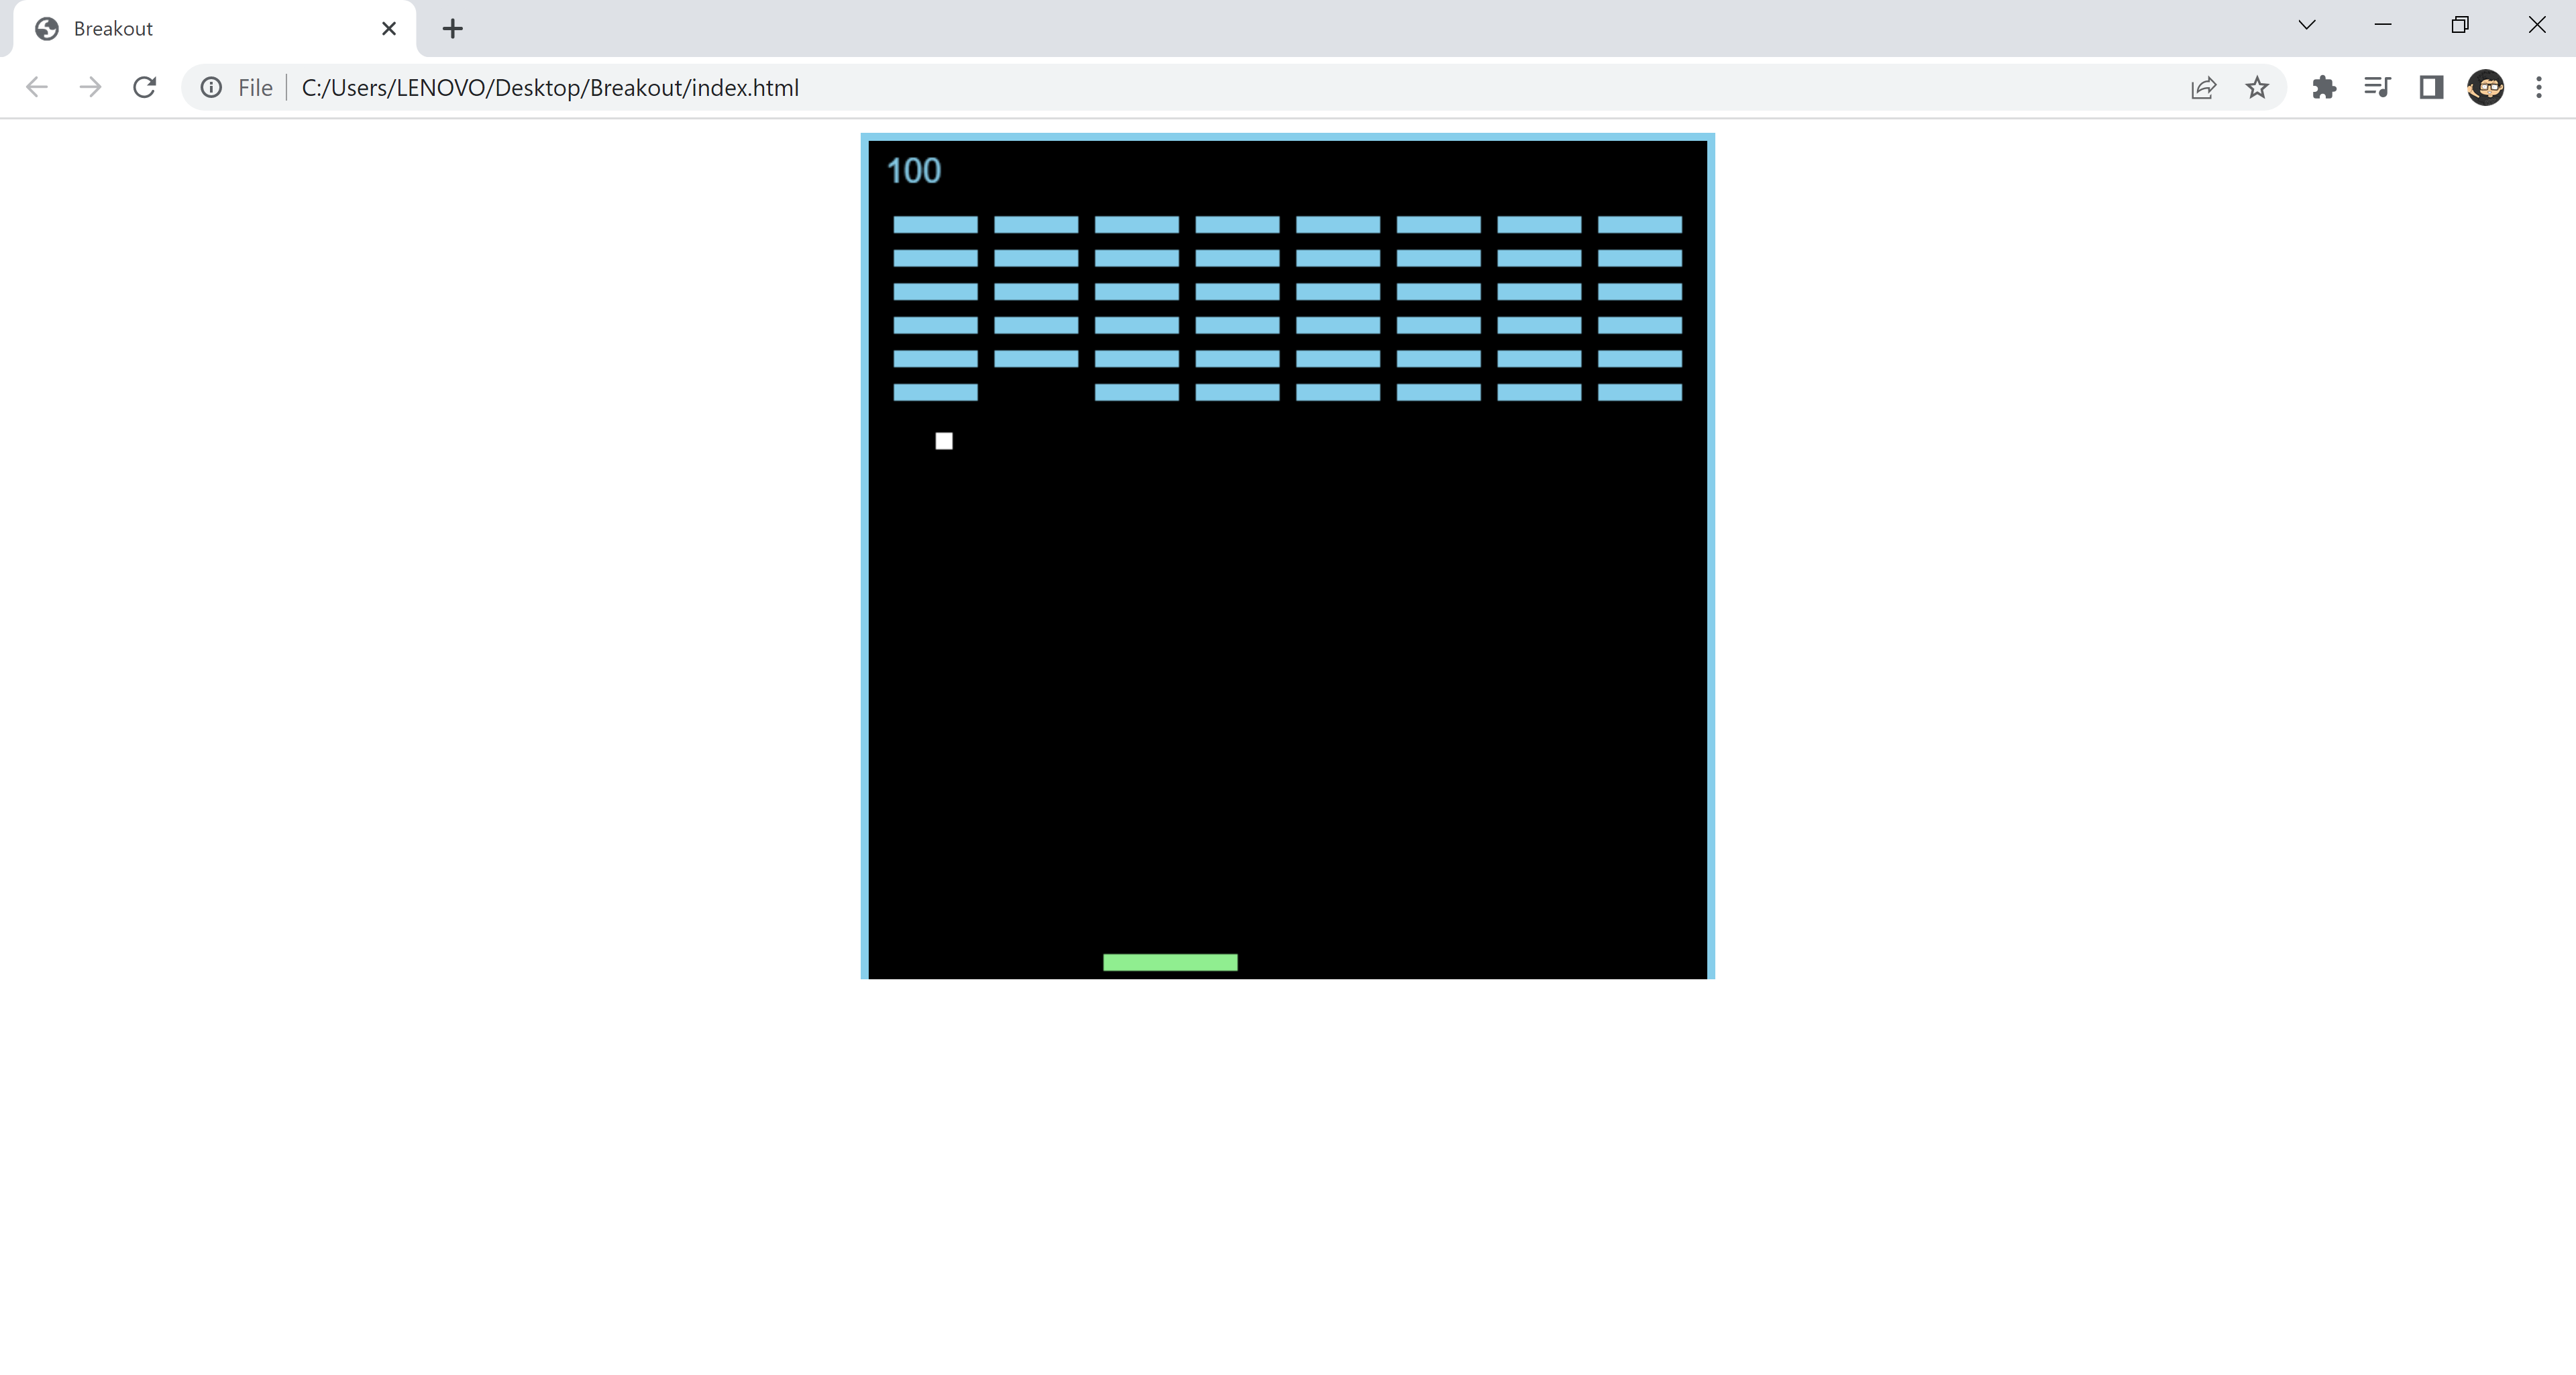Close the Breakout tab
This screenshot has width=2576, height=1375.
coord(389,29)
